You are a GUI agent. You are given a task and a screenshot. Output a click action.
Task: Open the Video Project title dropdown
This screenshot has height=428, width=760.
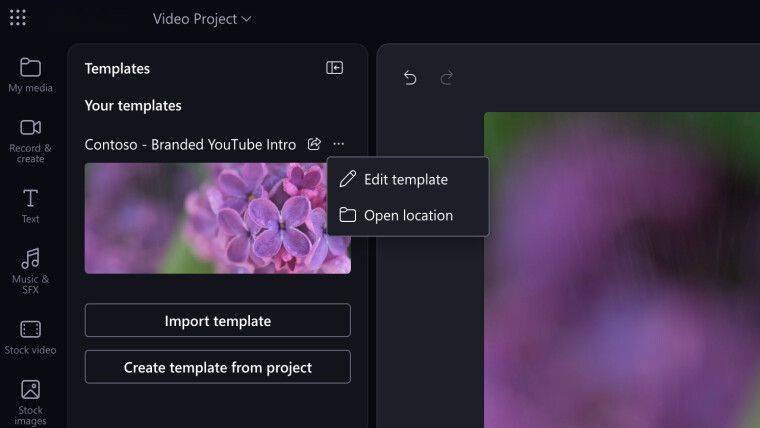click(x=202, y=19)
